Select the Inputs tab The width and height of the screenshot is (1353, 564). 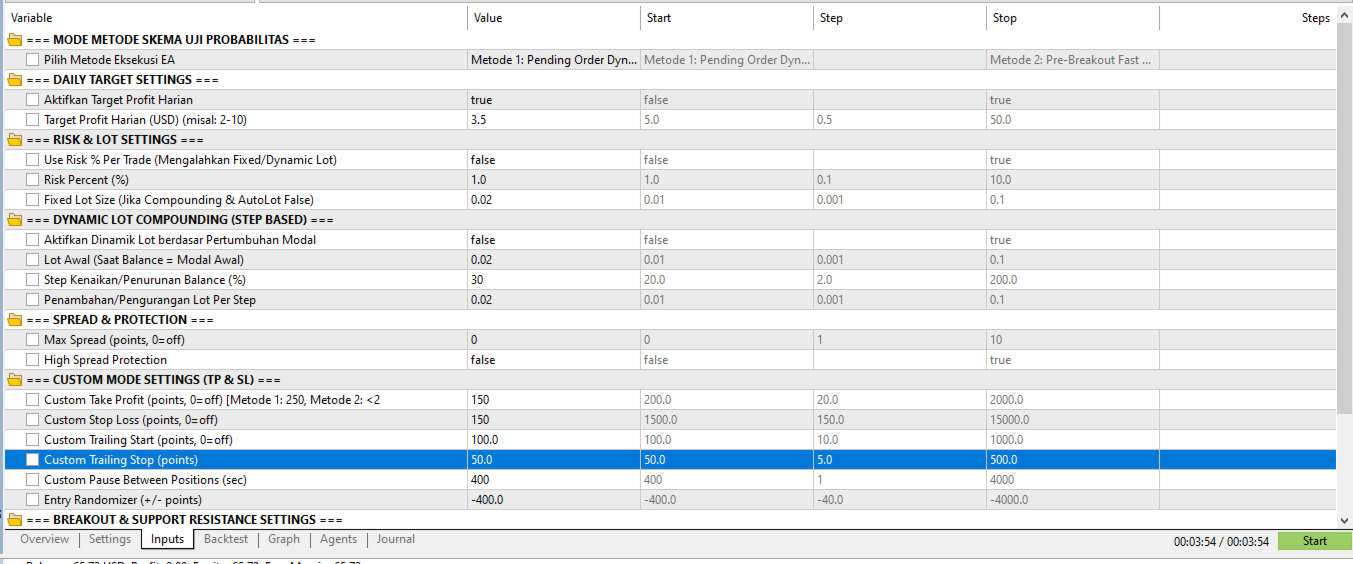tap(167, 539)
